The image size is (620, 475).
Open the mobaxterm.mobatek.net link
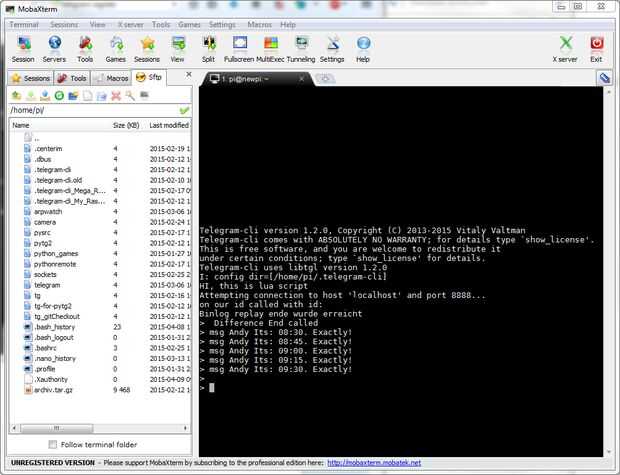click(x=374, y=462)
